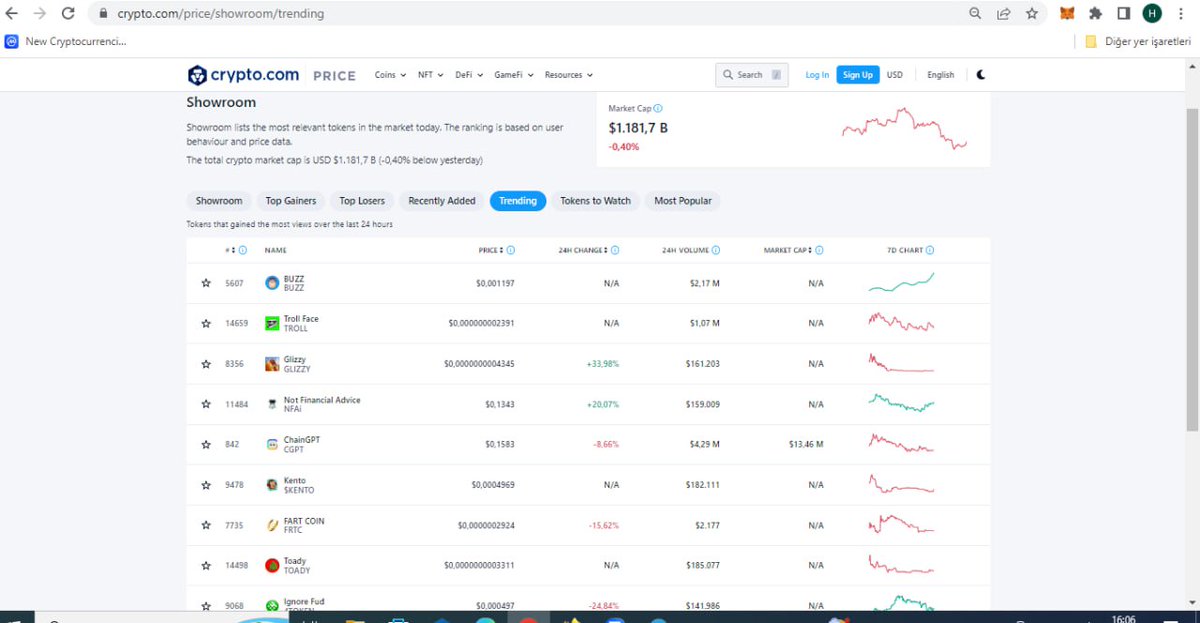
Task: Star the Troll Face token row
Action: [x=206, y=324]
